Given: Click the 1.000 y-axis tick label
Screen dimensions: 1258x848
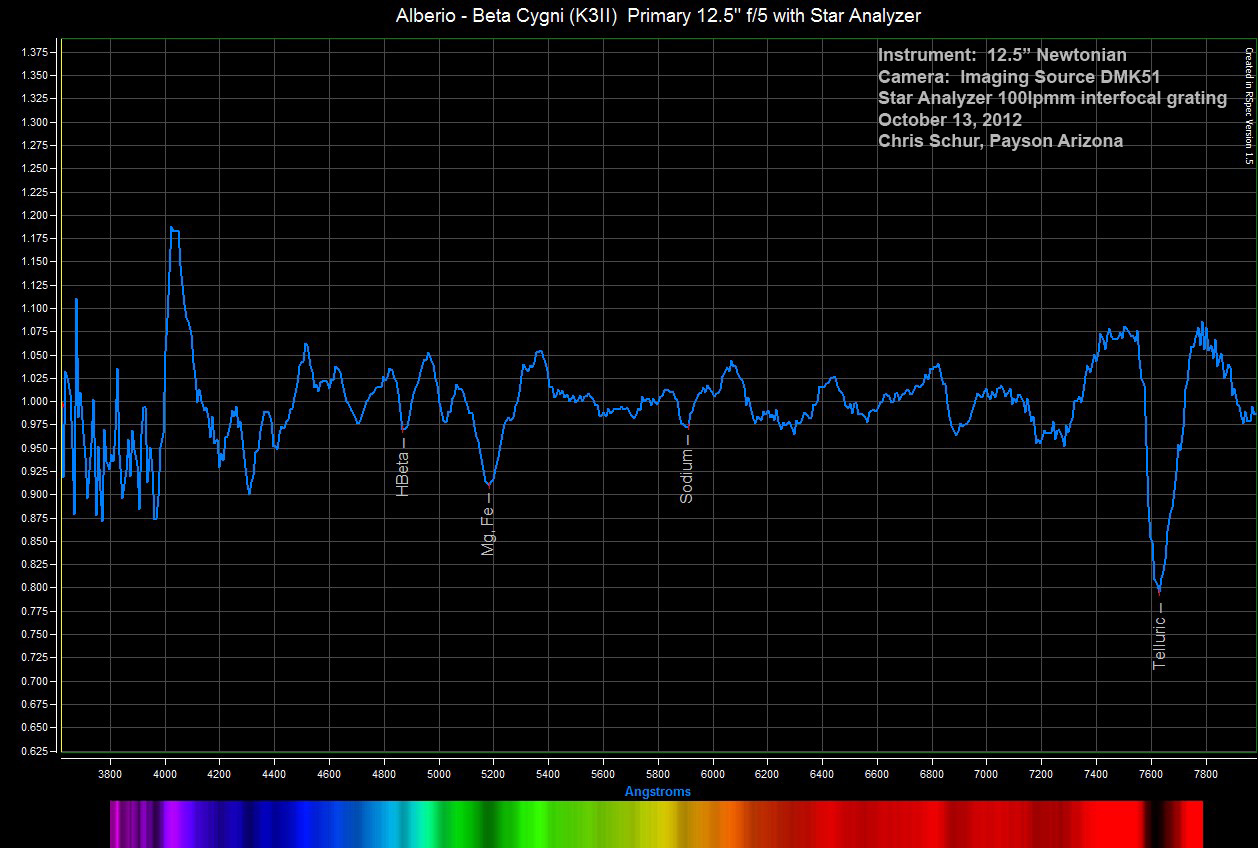Looking at the screenshot, I should (35, 401).
